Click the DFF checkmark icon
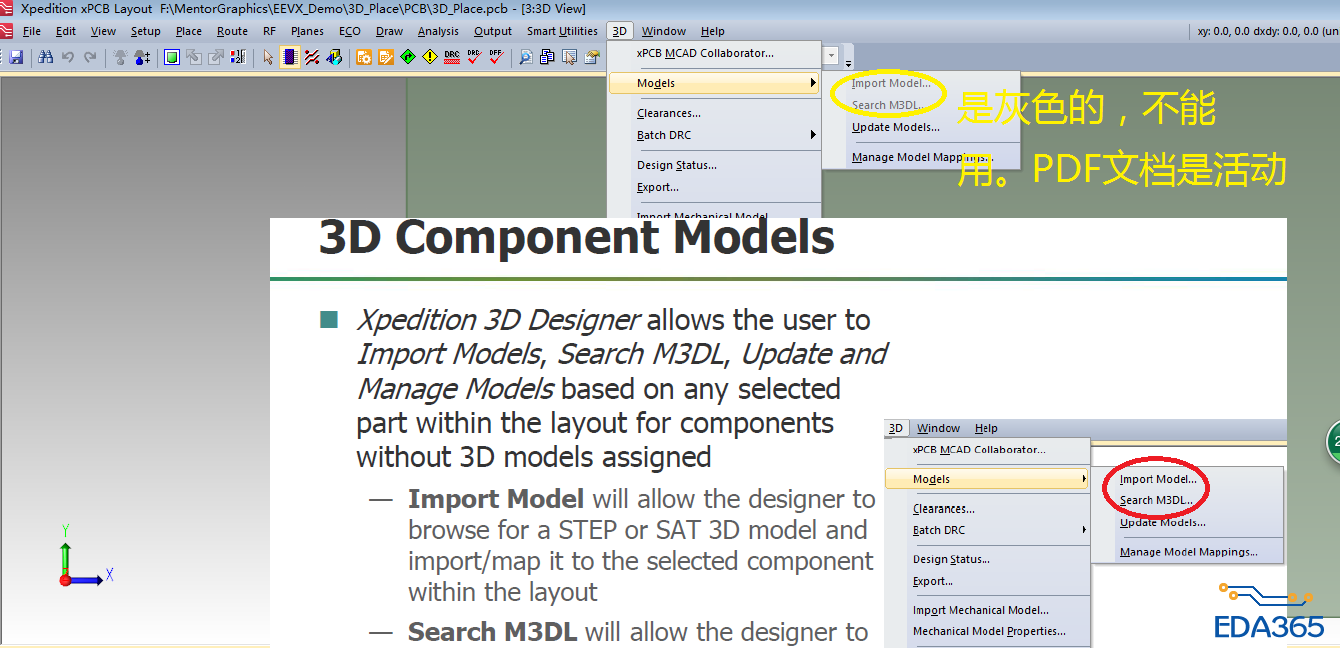 (496, 57)
